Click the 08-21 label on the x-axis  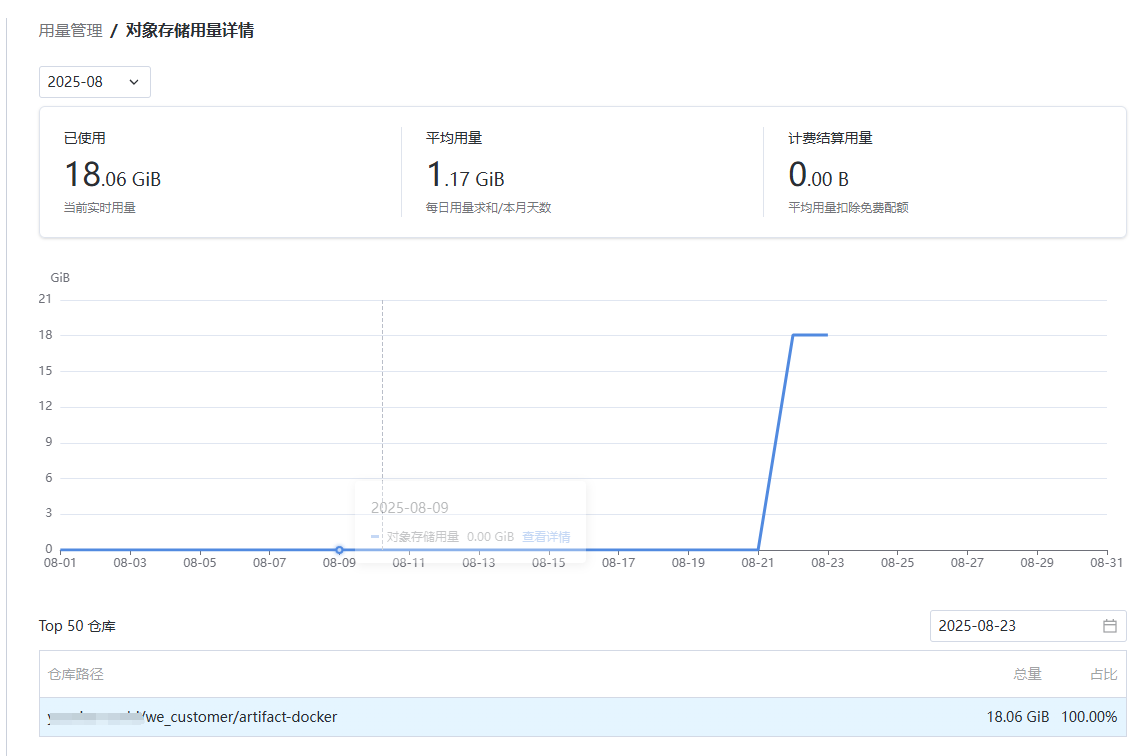758,563
